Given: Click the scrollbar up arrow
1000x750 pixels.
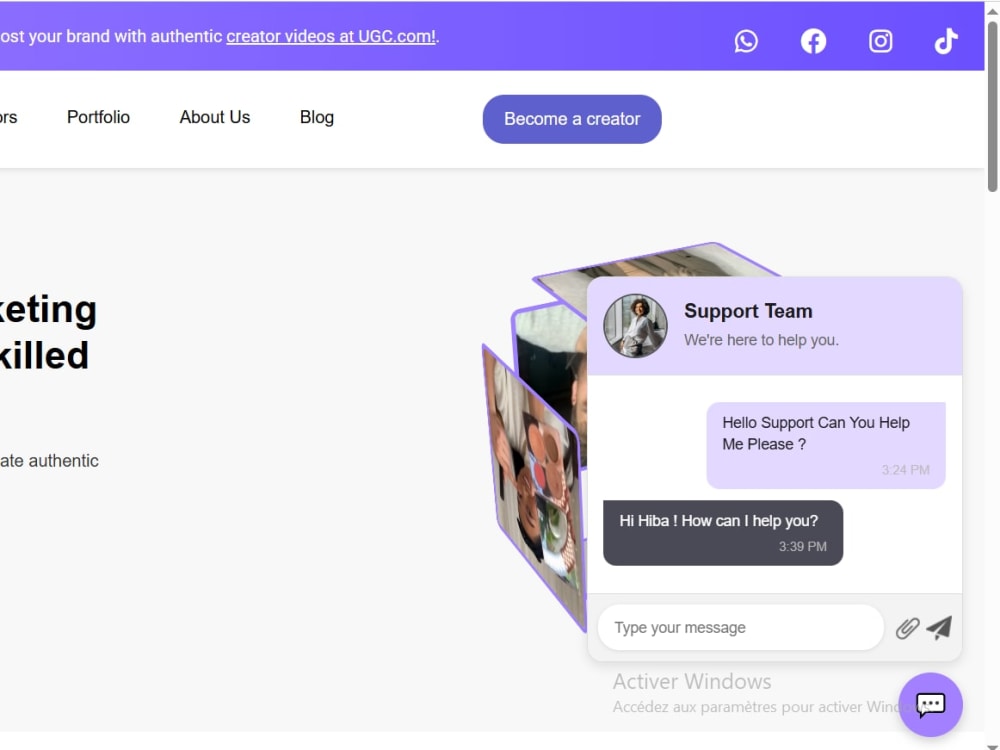Looking at the screenshot, I should [x=992, y=10].
